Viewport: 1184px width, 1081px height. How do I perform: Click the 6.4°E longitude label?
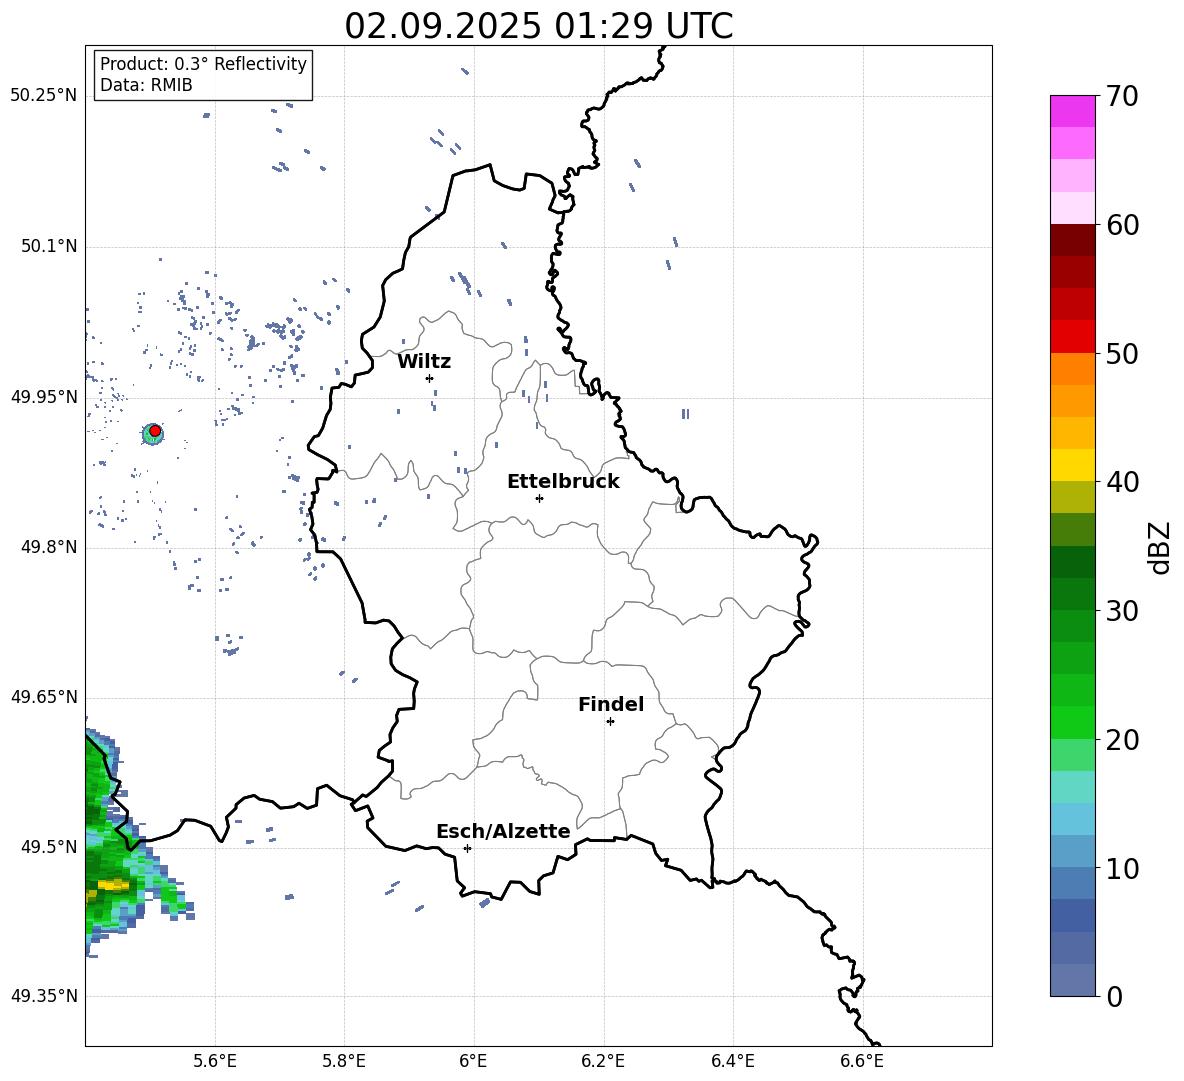tap(733, 1061)
